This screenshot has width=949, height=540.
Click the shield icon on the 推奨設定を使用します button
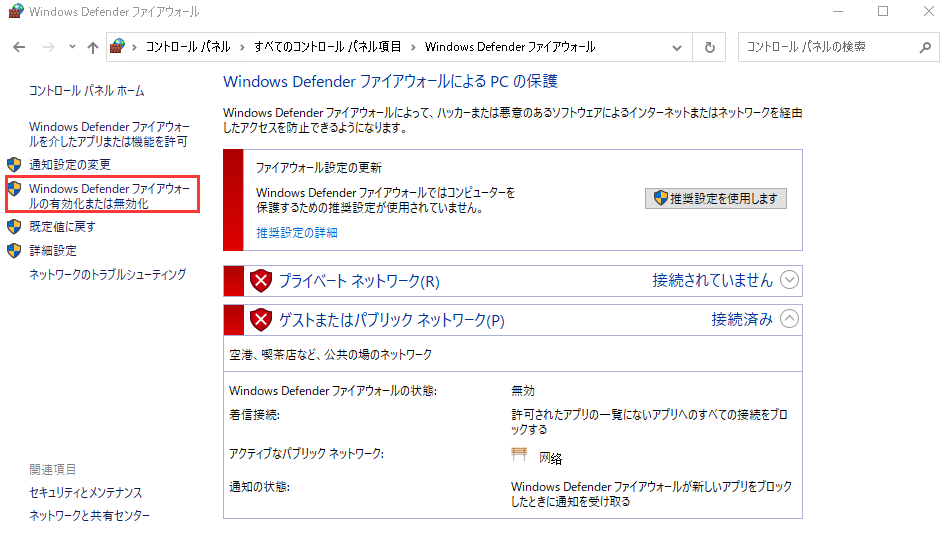pyautogui.click(x=660, y=198)
